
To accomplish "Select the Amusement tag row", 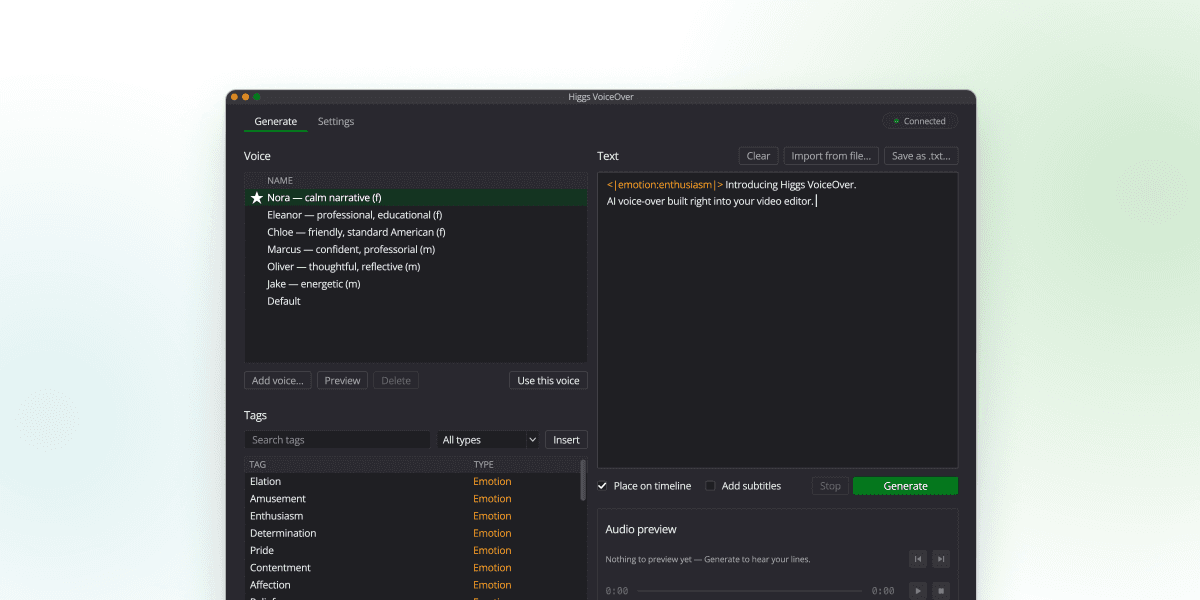I will tap(412, 499).
